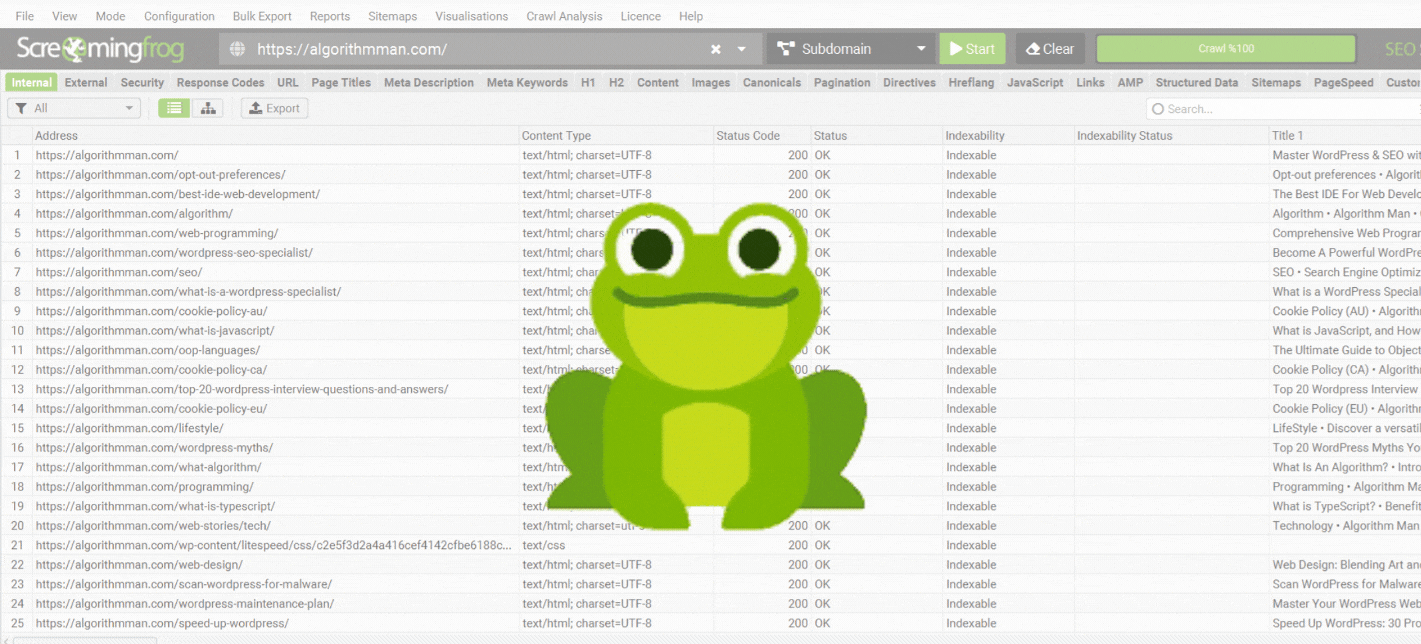Open the Crawl Analysis menu
The width and height of the screenshot is (1421, 644).
[564, 16]
